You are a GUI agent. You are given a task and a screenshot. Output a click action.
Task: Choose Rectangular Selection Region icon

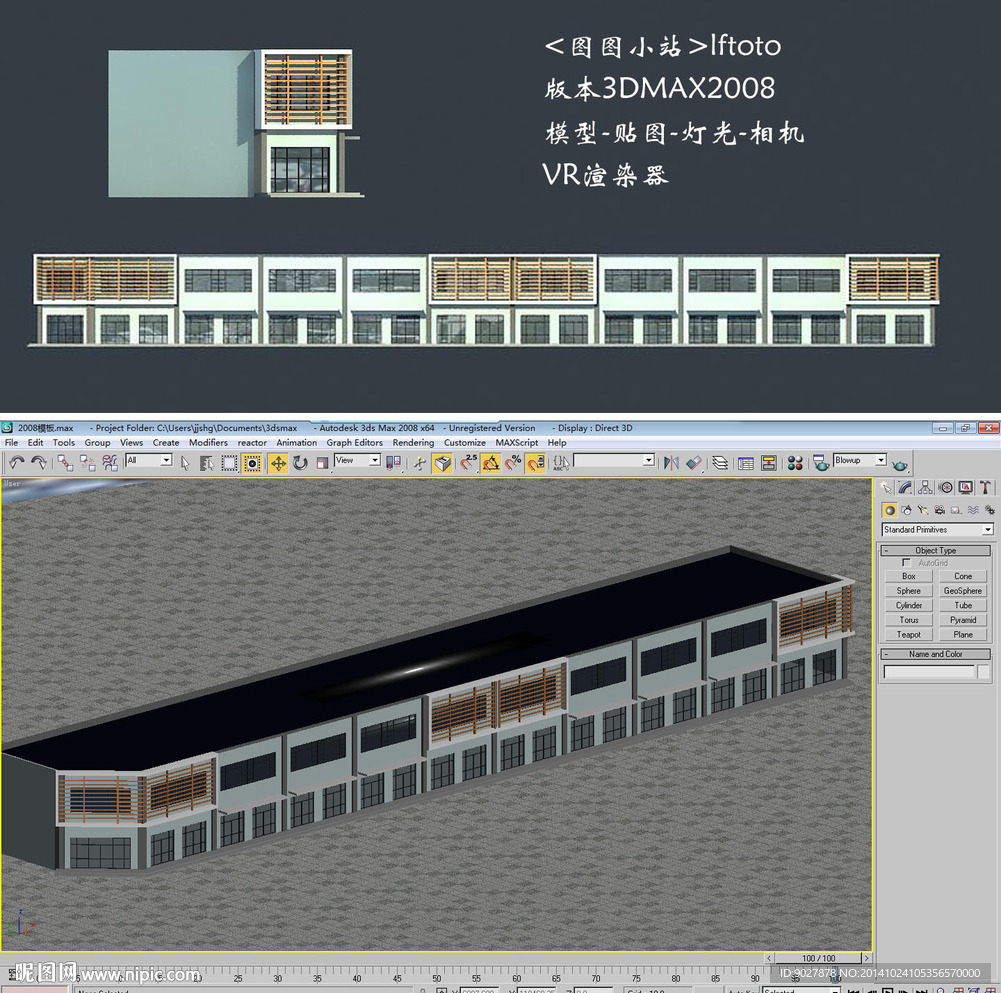[x=229, y=462]
